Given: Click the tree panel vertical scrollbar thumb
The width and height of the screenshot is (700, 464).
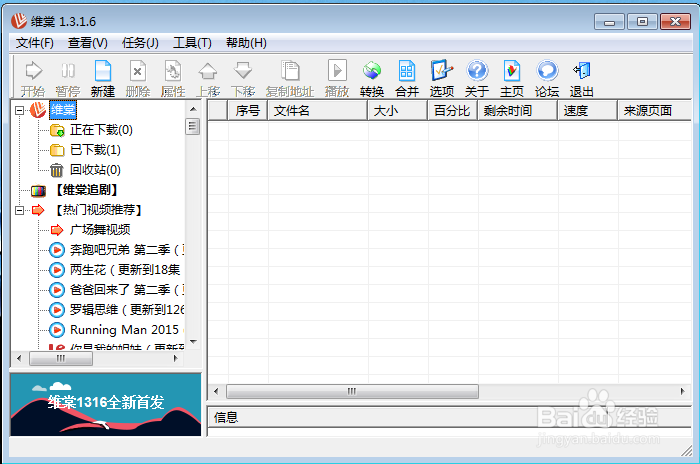Looking at the screenshot, I should (193, 127).
